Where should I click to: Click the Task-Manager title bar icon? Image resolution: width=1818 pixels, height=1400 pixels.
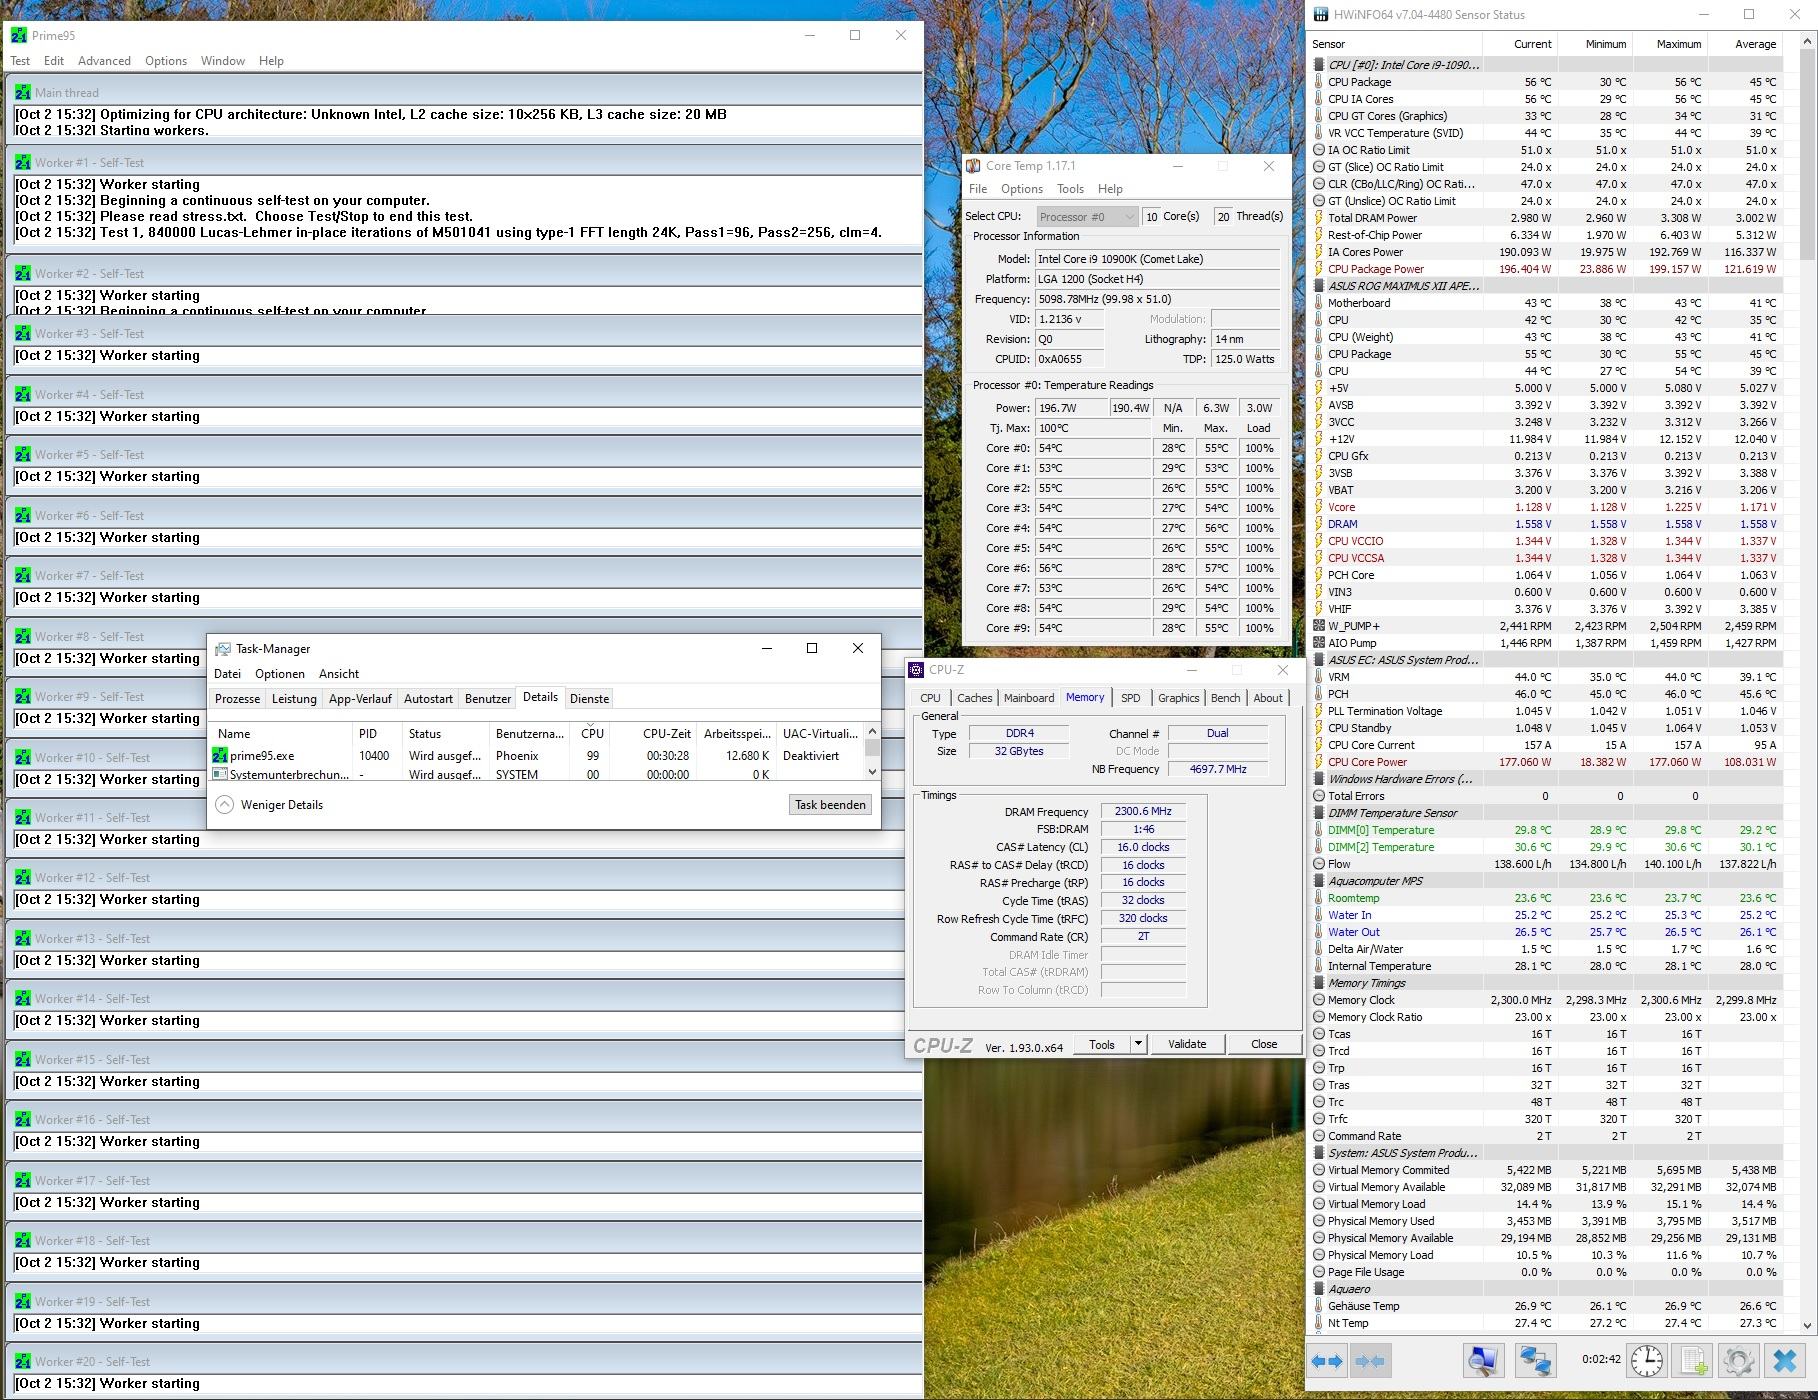point(223,649)
